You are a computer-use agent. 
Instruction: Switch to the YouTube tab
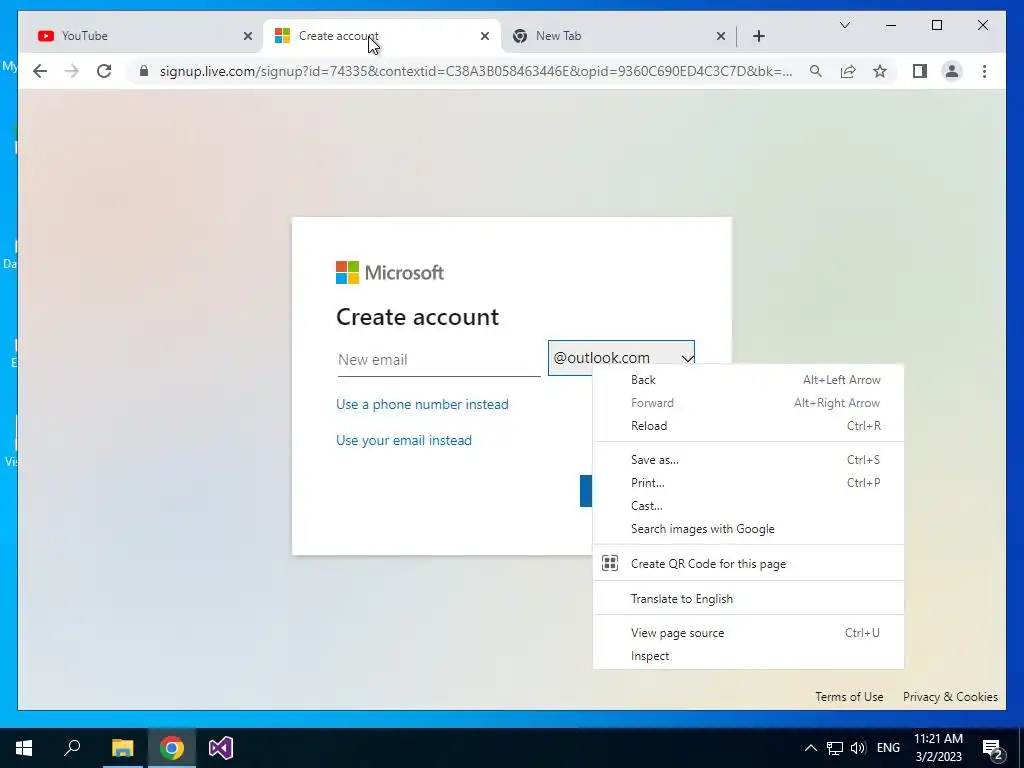point(142,36)
